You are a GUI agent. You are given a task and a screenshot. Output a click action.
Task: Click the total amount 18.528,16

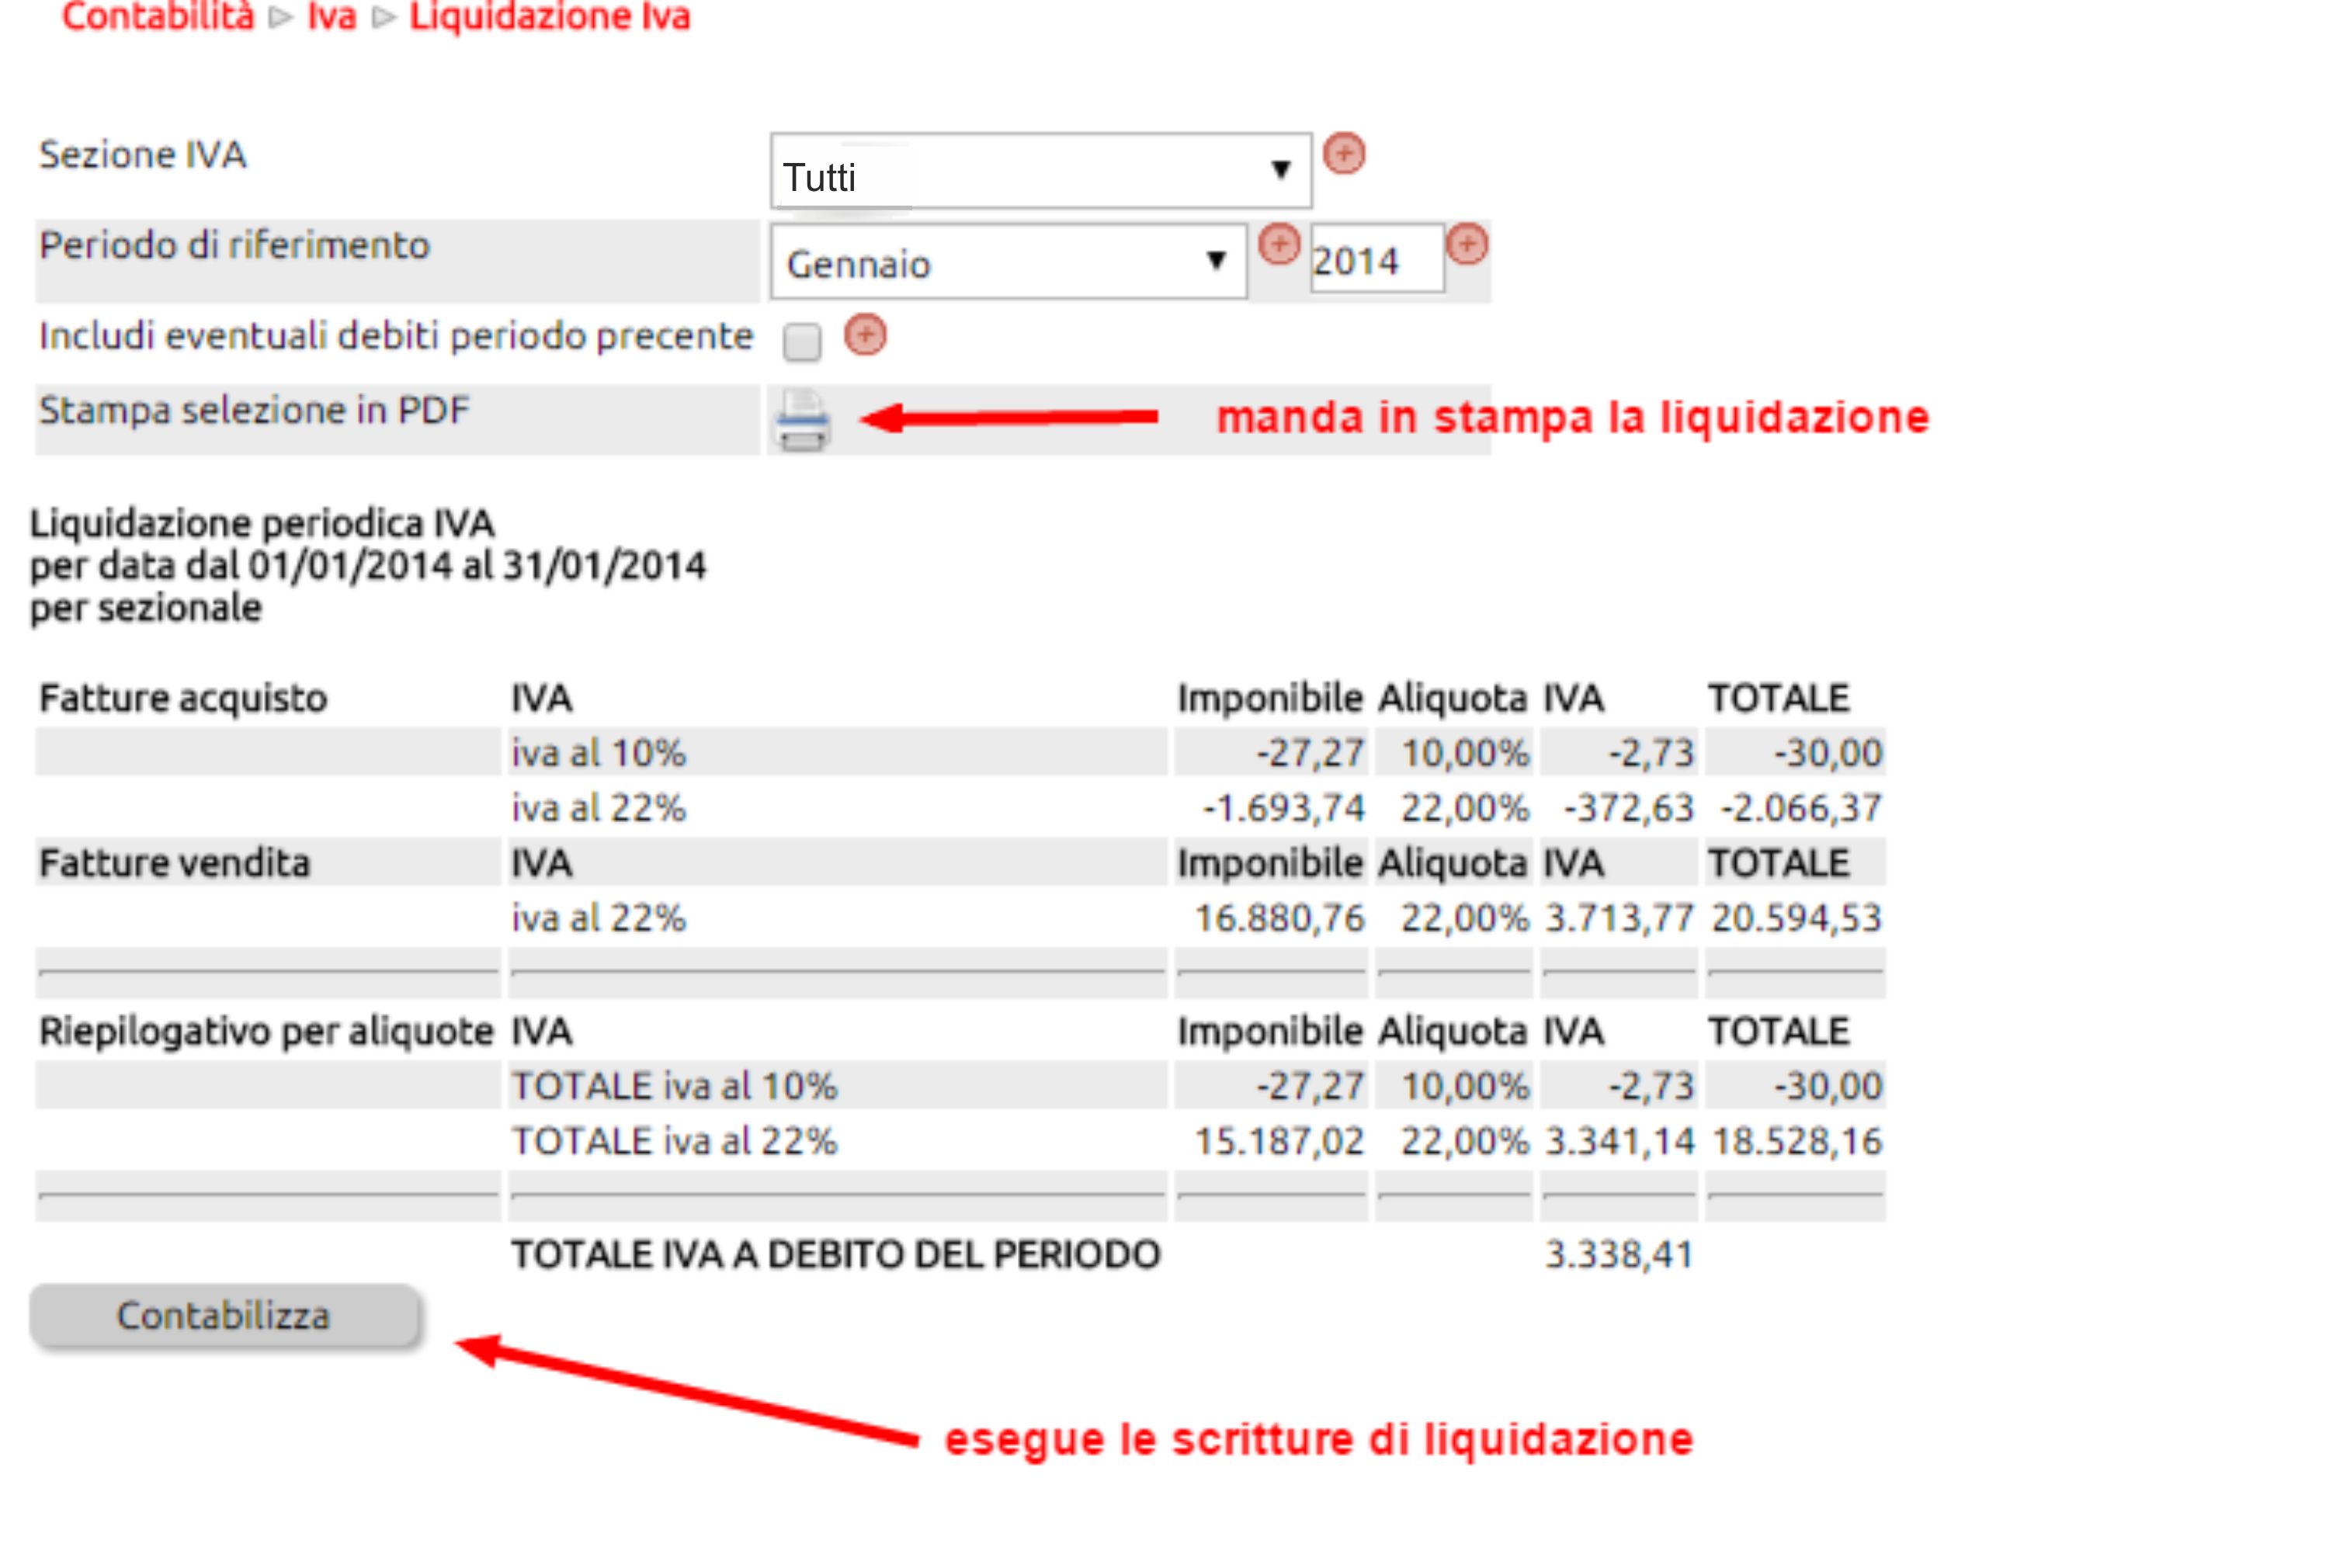(1796, 1141)
